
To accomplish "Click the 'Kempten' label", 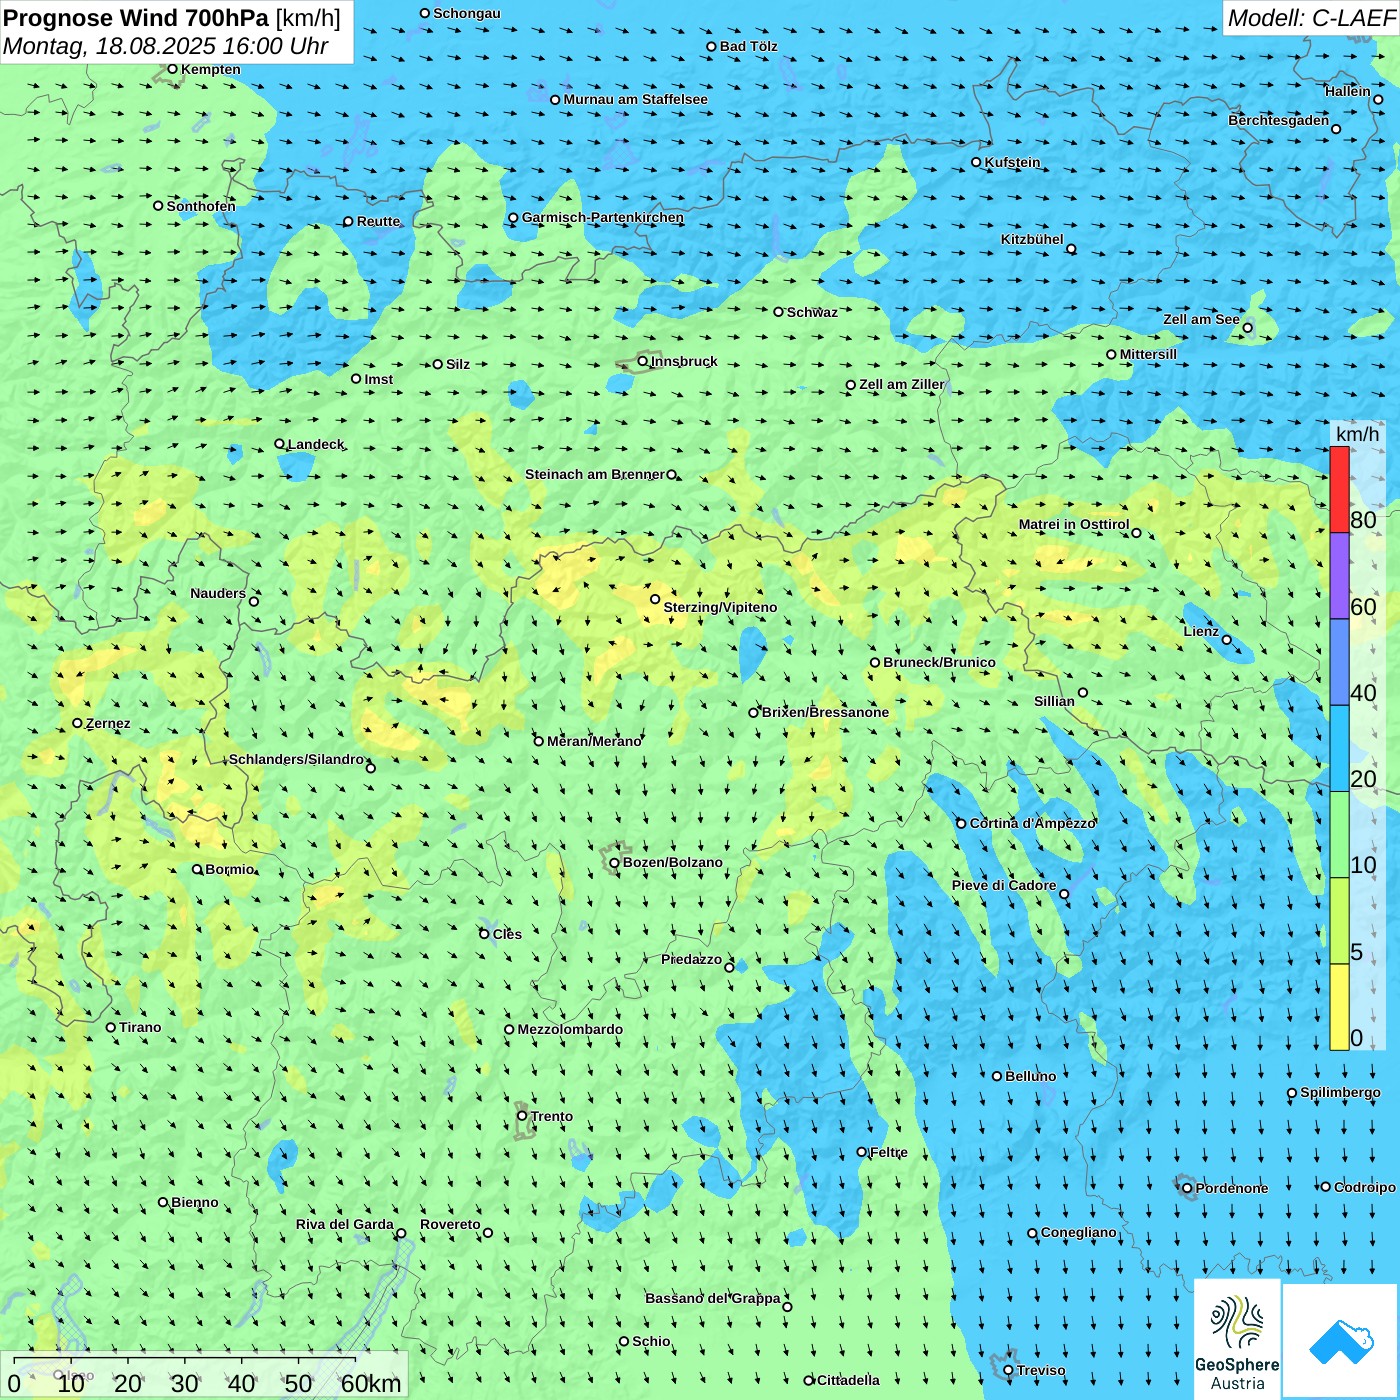I will [211, 69].
